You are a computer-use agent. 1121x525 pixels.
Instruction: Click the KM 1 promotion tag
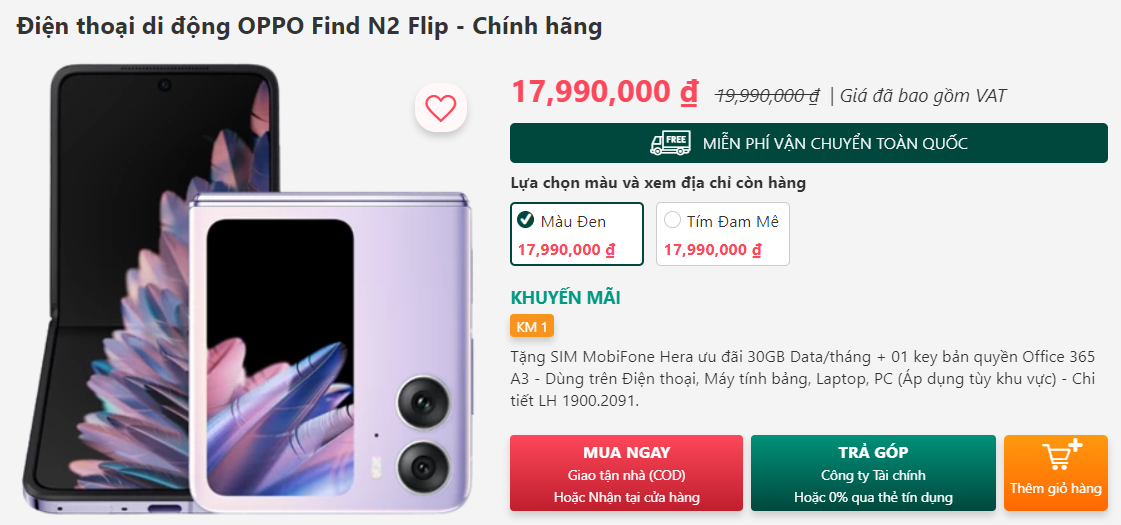(532, 327)
